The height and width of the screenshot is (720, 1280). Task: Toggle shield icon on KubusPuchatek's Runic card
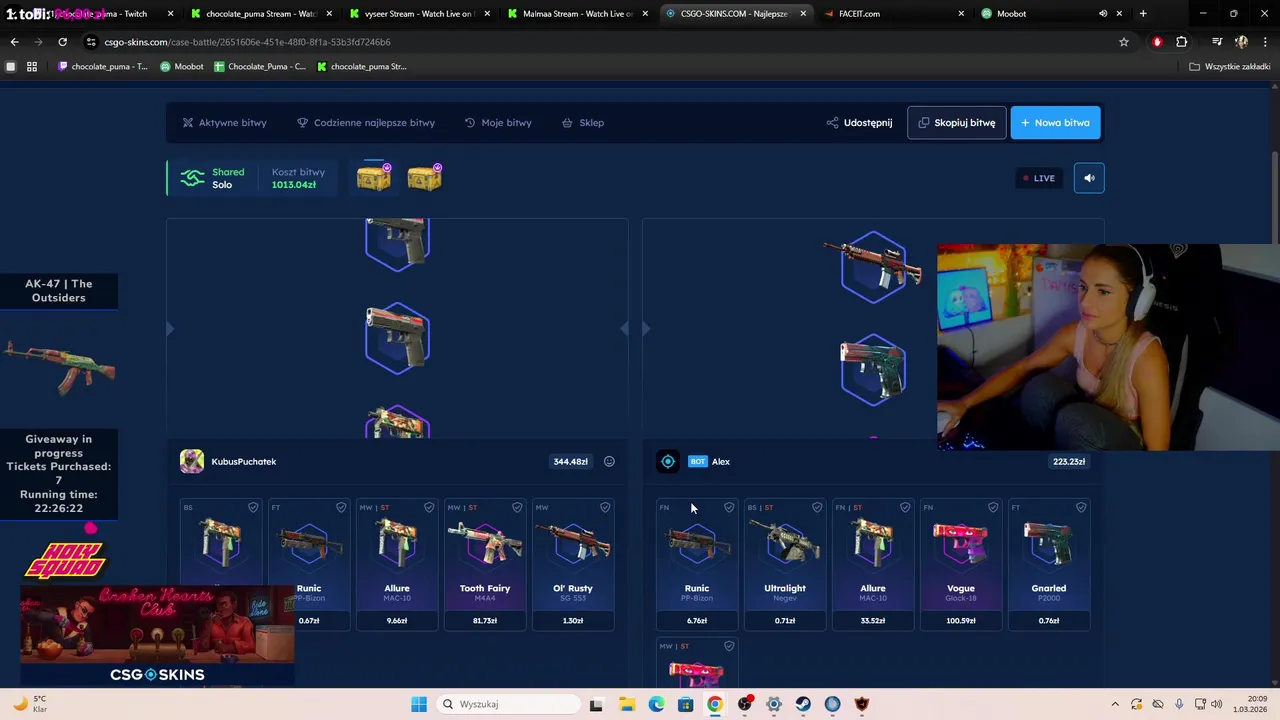[x=341, y=508]
